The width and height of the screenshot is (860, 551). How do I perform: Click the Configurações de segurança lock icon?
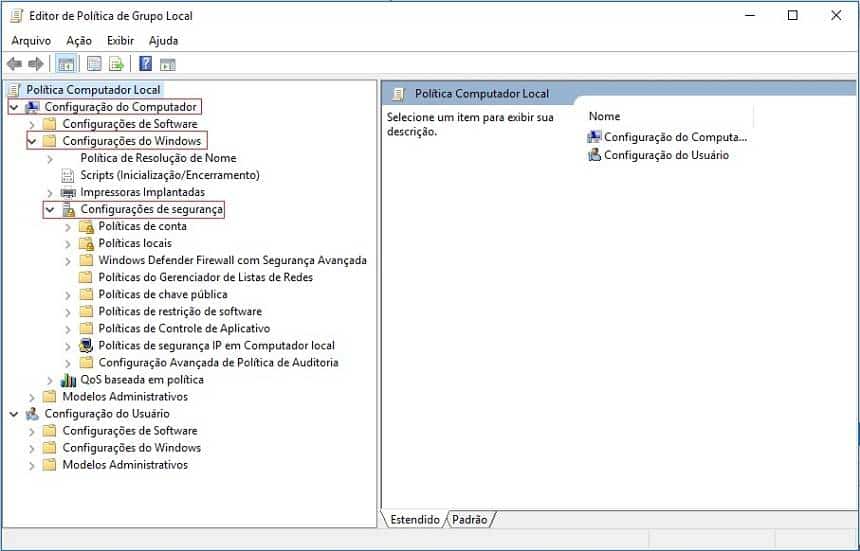click(69, 209)
